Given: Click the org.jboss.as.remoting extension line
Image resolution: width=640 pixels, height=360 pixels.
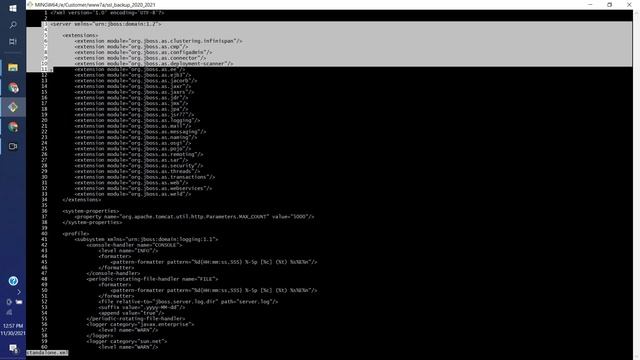Looking at the screenshot, I should point(139,154).
